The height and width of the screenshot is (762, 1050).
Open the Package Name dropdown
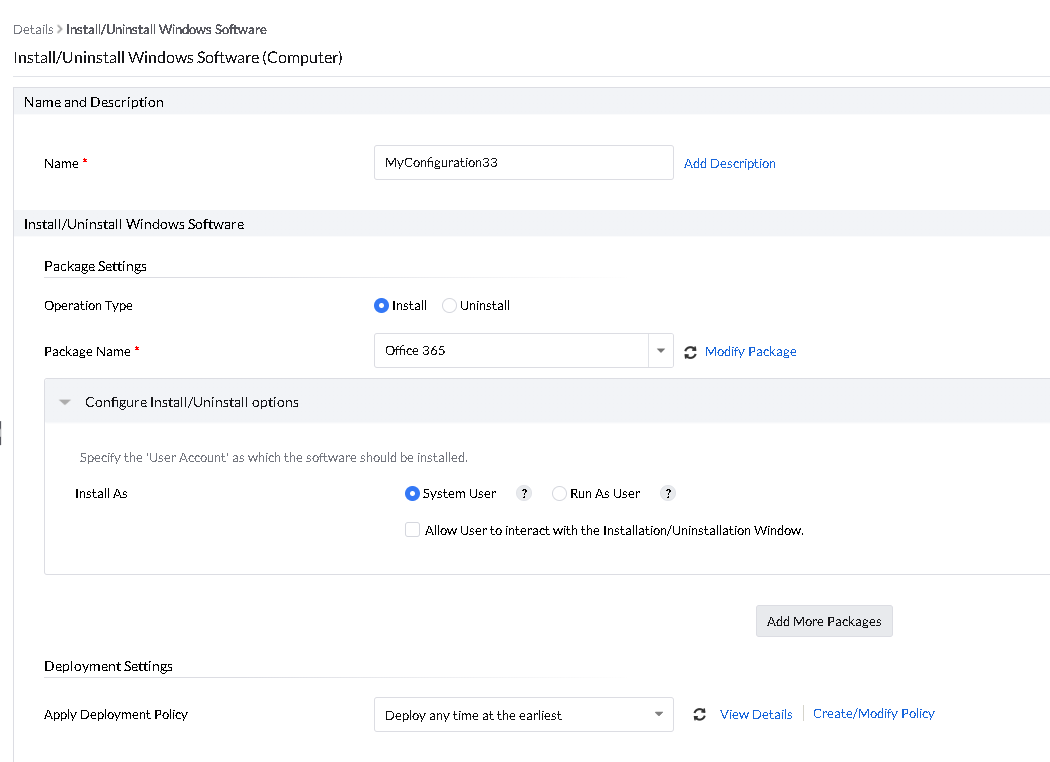660,351
